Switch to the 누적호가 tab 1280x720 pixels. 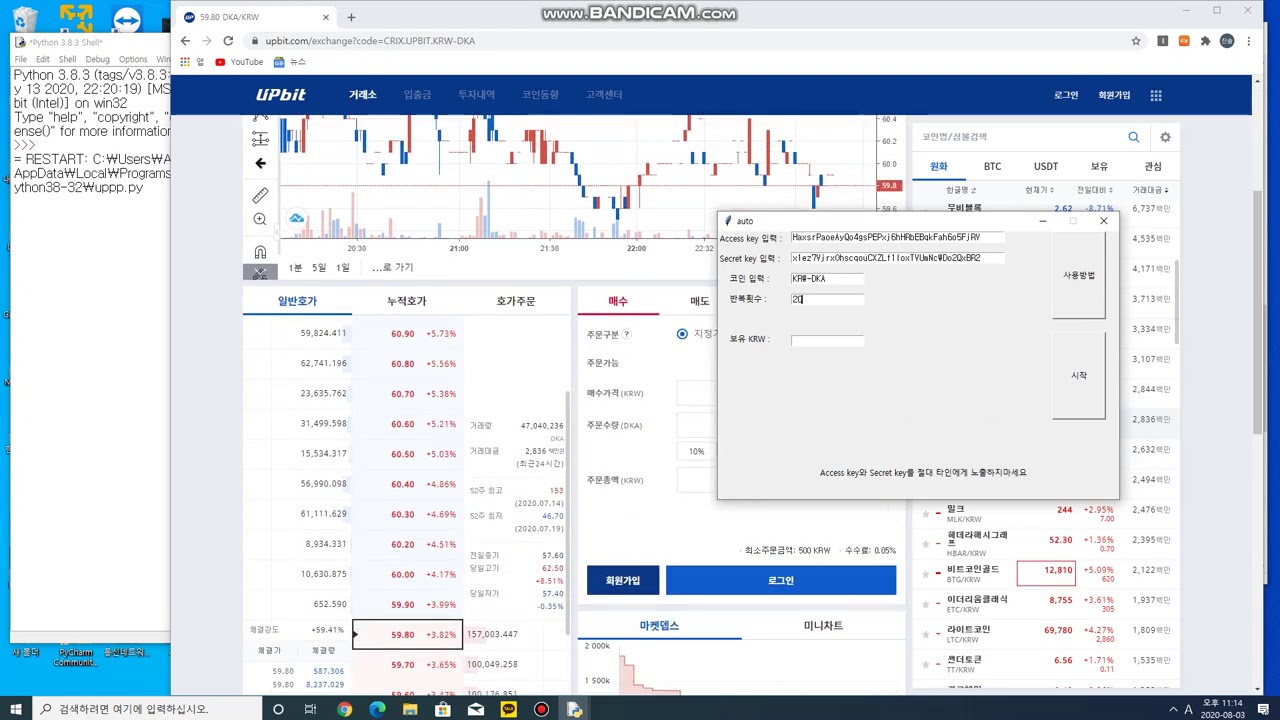[x=406, y=301]
